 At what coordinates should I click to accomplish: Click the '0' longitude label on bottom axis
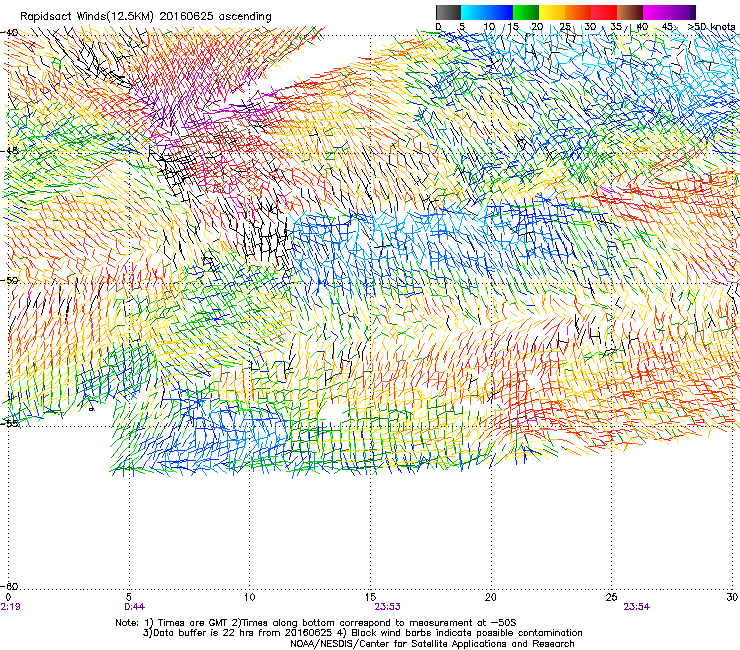8,597
